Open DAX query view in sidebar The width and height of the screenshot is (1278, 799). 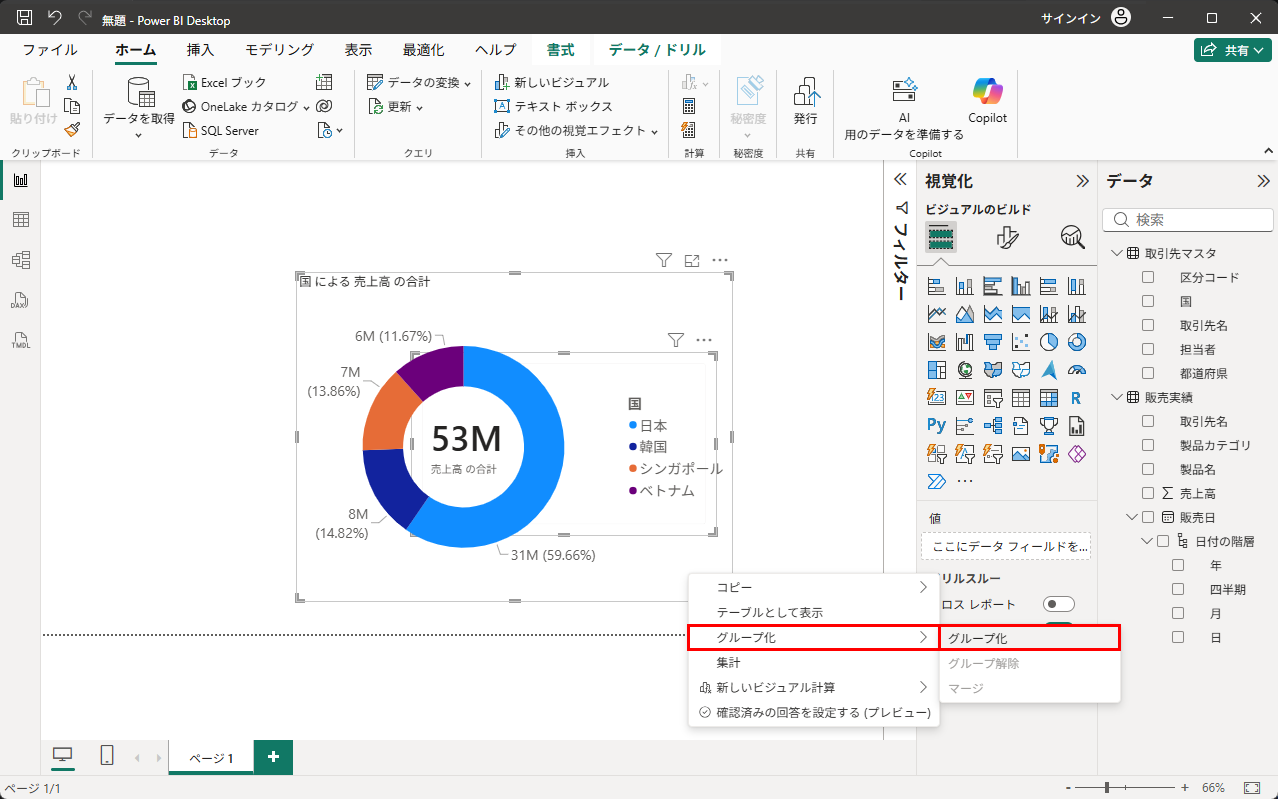click(20, 300)
